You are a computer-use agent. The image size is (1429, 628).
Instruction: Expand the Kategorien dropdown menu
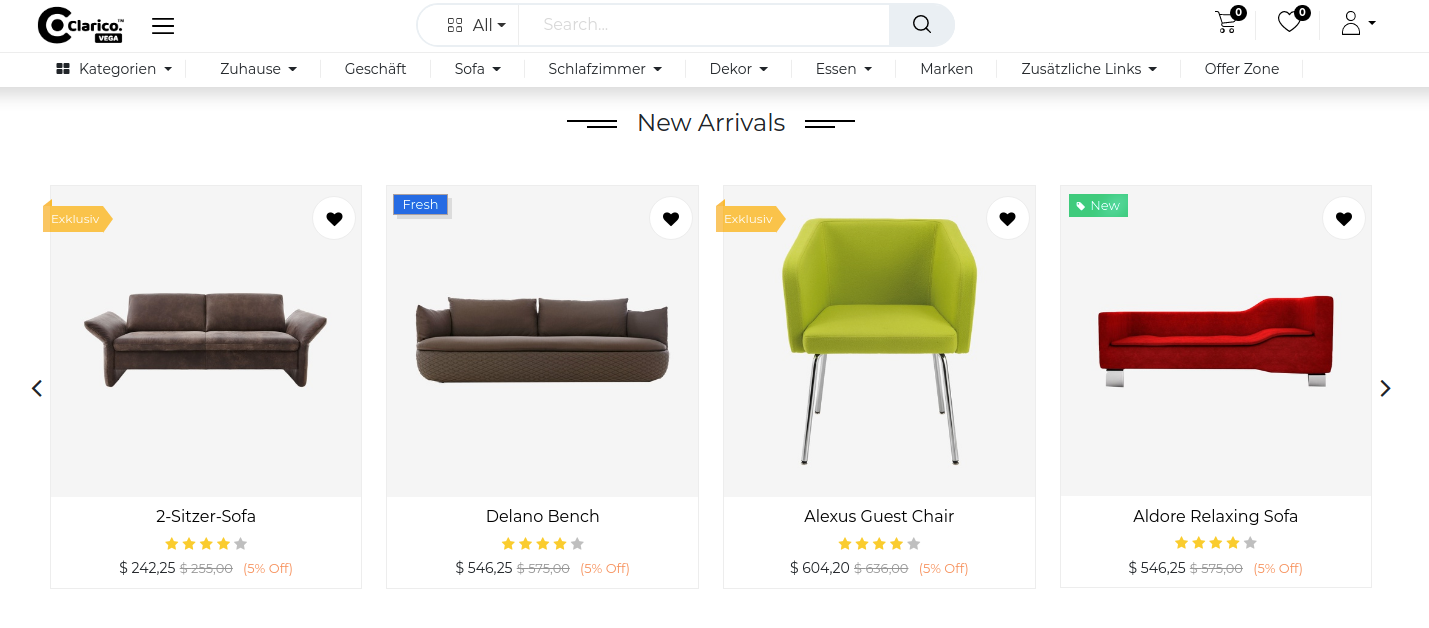(114, 69)
